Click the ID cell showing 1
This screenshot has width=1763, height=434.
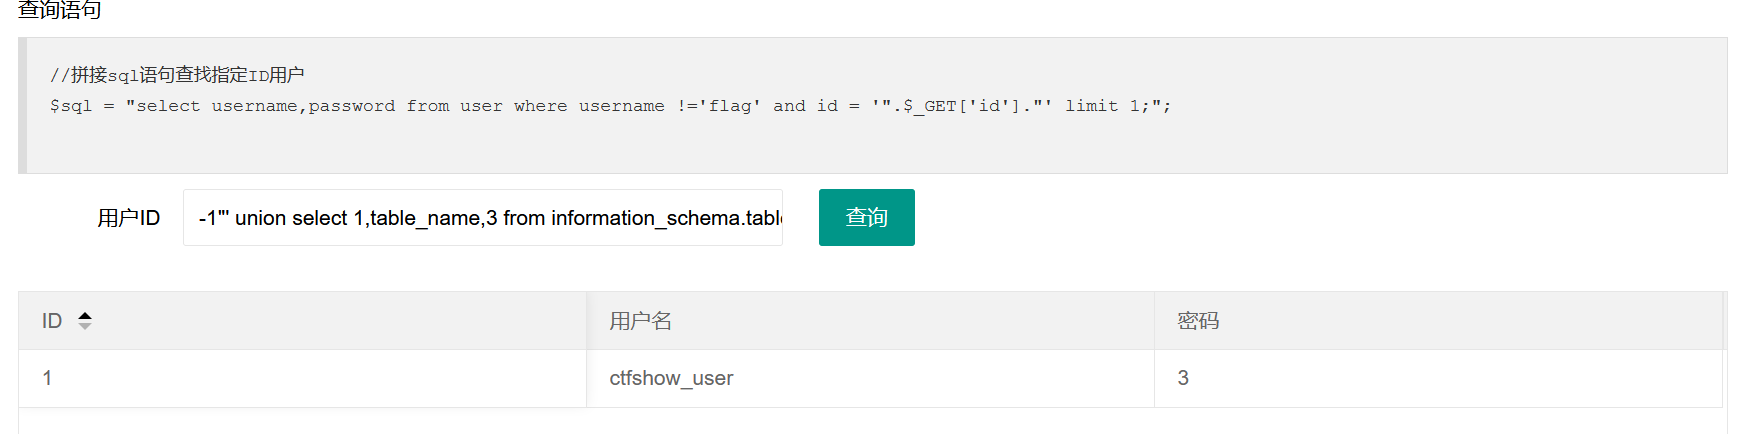click(47, 378)
